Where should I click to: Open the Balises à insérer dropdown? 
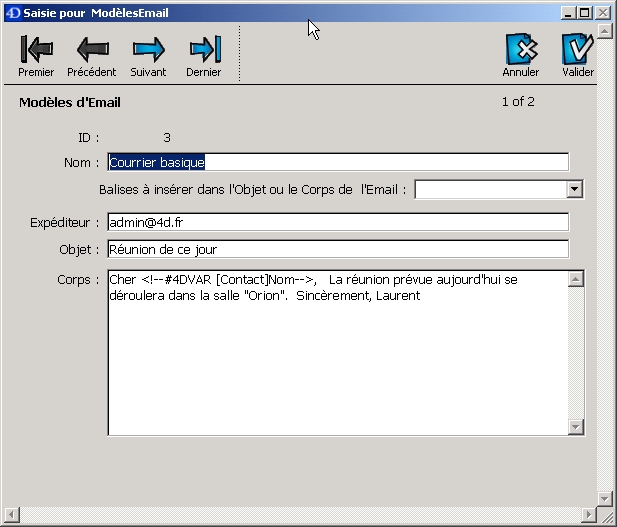pyautogui.click(x=574, y=189)
